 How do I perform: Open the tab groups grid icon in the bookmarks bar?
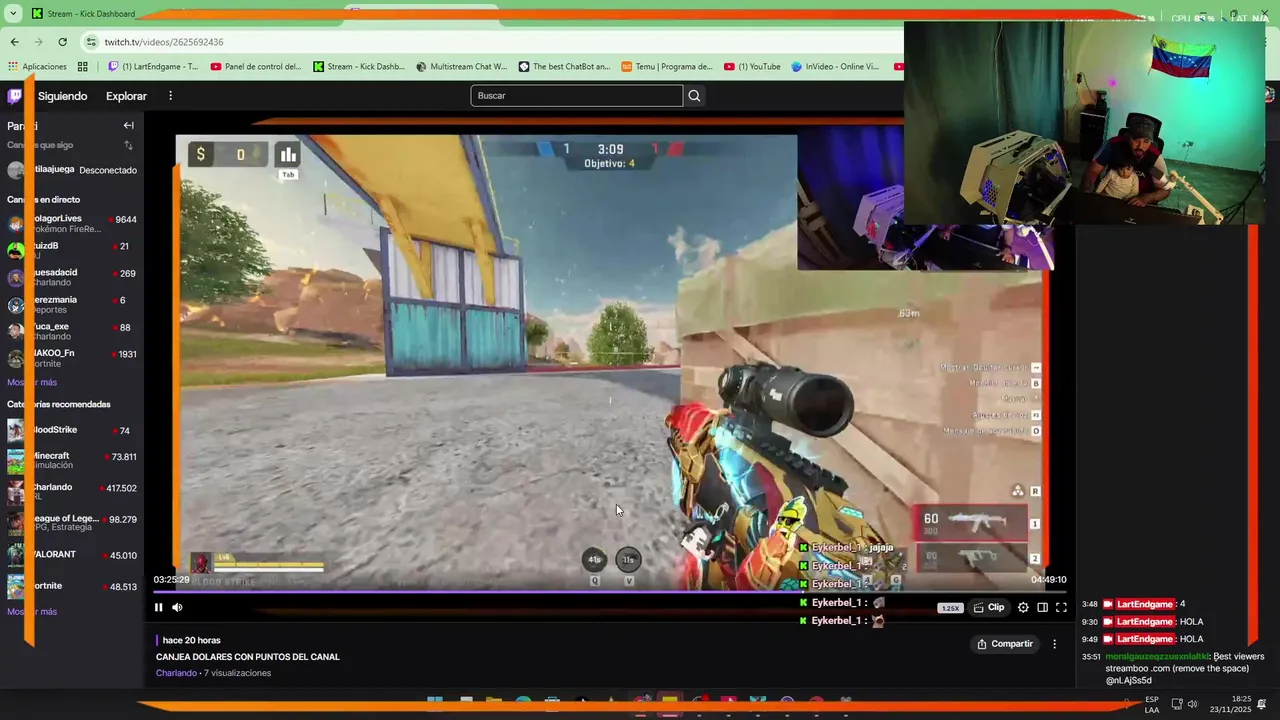point(83,67)
